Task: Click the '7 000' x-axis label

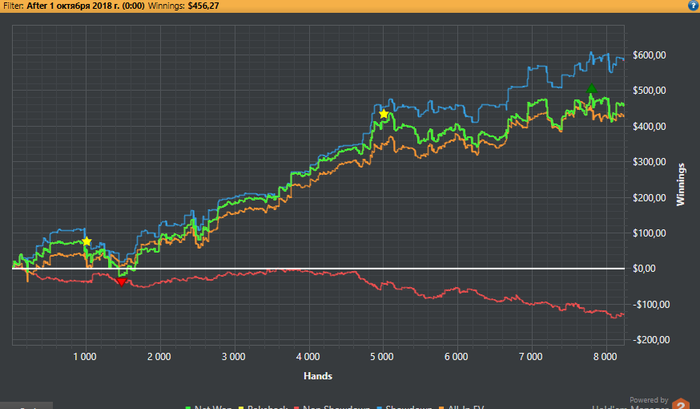Action: [x=531, y=357]
